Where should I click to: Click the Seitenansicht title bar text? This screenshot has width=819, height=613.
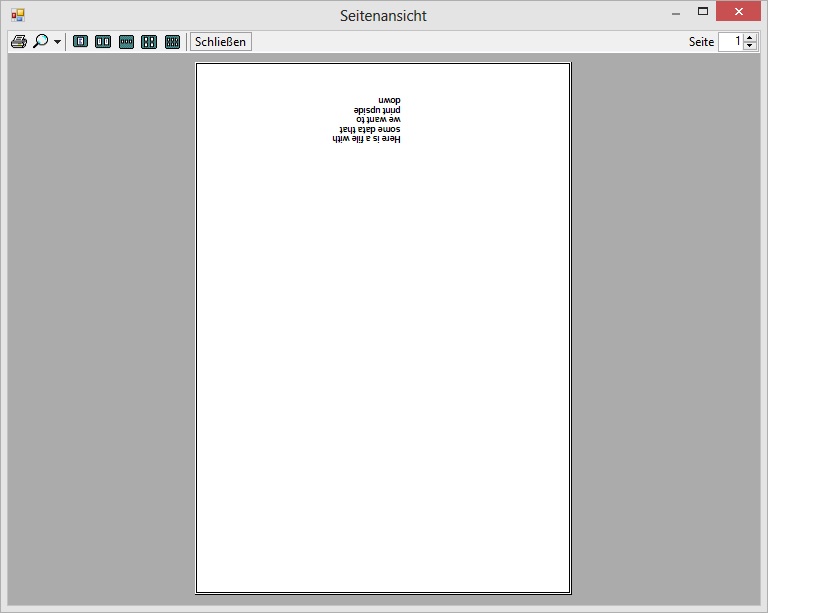click(x=383, y=16)
